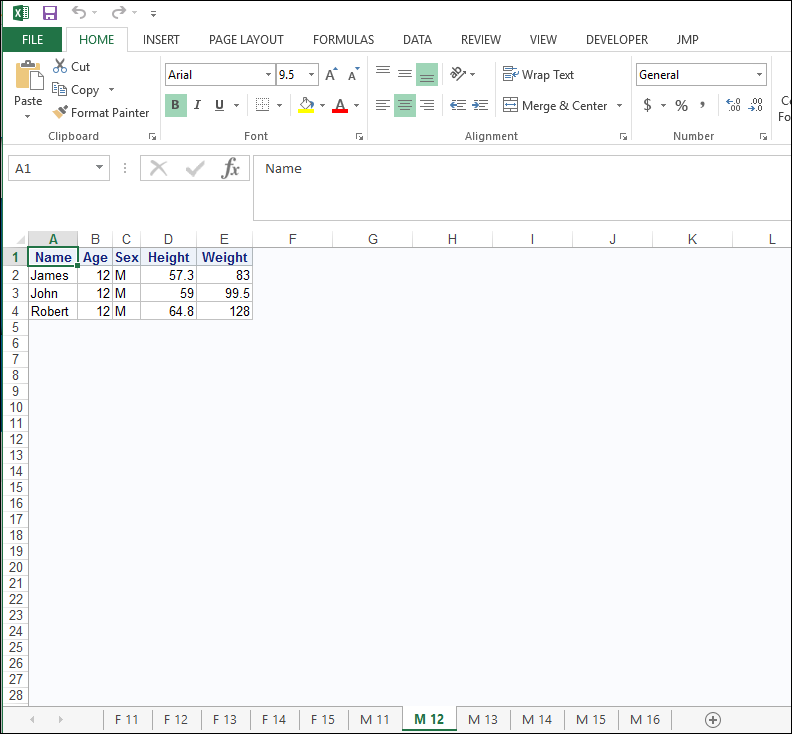Switch to the PAGE LAYOUT tab

point(246,39)
